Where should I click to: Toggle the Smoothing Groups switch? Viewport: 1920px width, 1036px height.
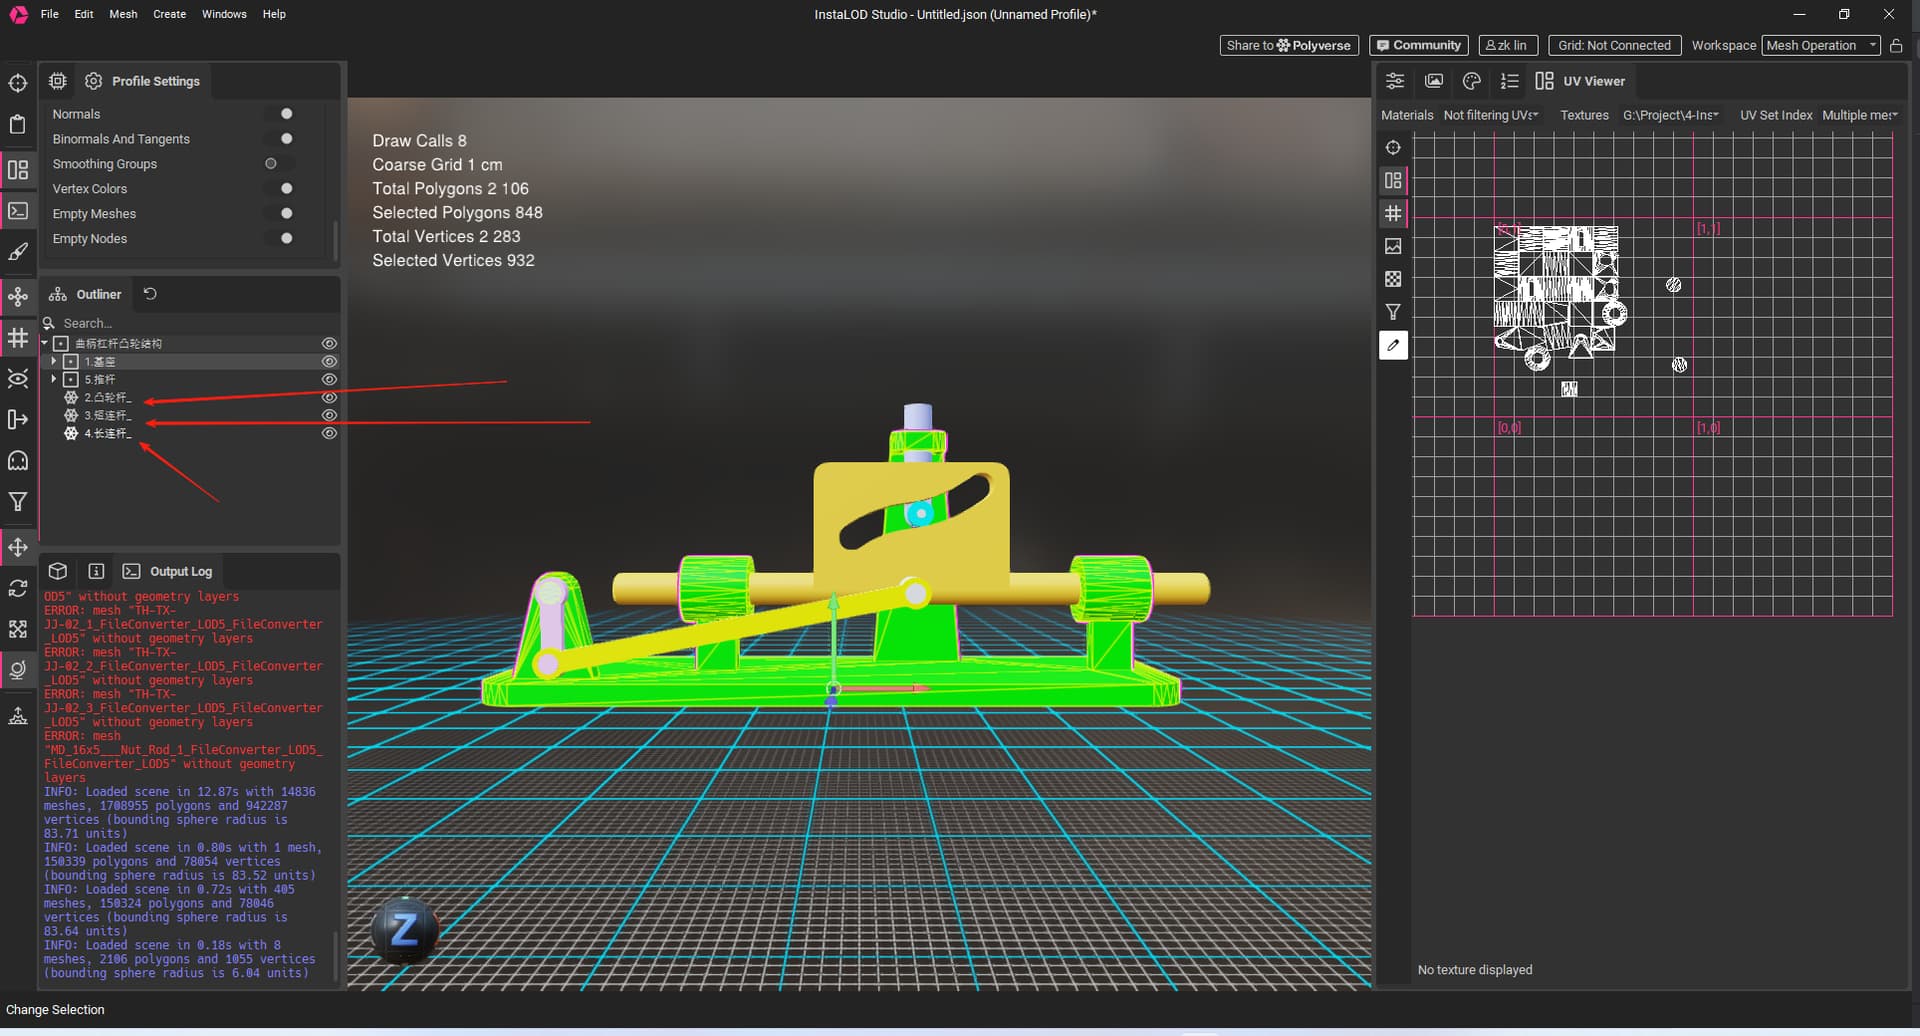pyautogui.click(x=278, y=164)
